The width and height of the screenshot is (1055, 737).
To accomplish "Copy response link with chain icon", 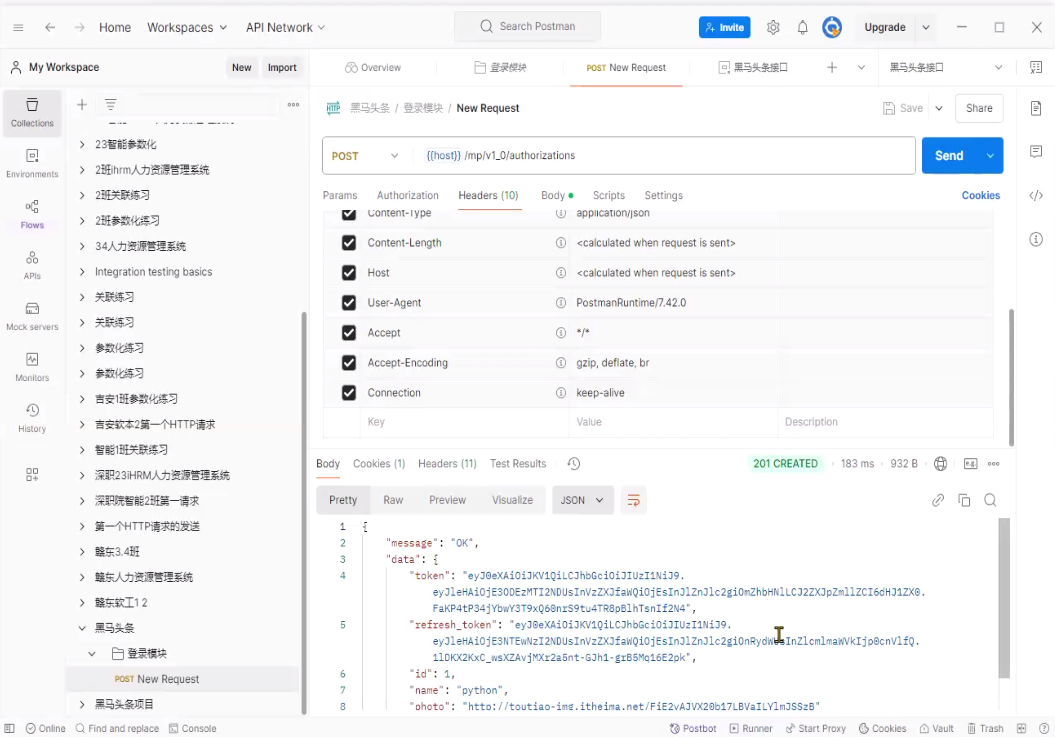I will pos(938,500).
